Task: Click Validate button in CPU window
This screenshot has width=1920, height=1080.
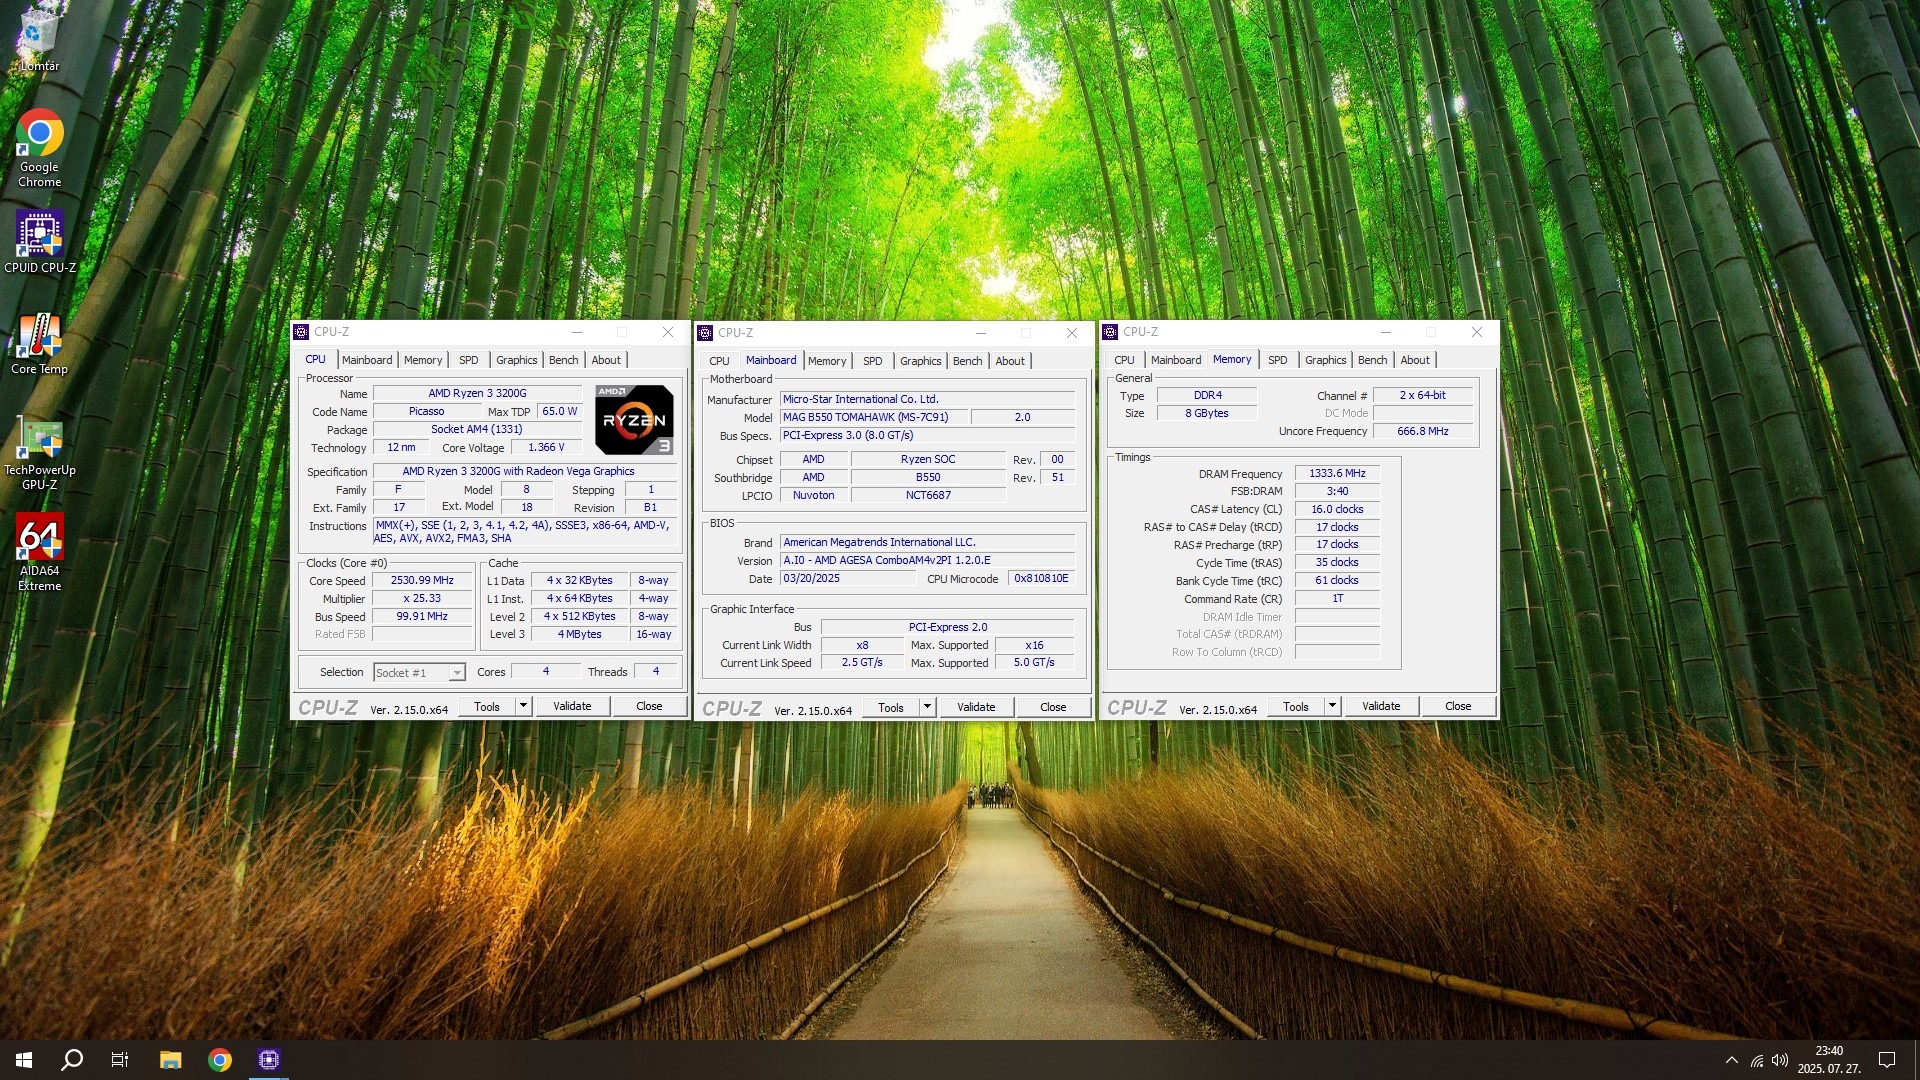Action: coord(572,706)
